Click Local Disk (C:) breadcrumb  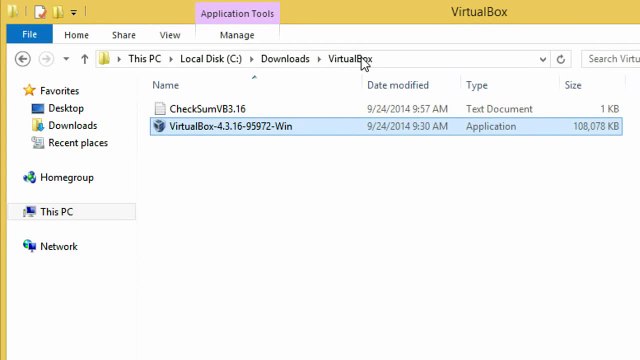tap(211, 59)
